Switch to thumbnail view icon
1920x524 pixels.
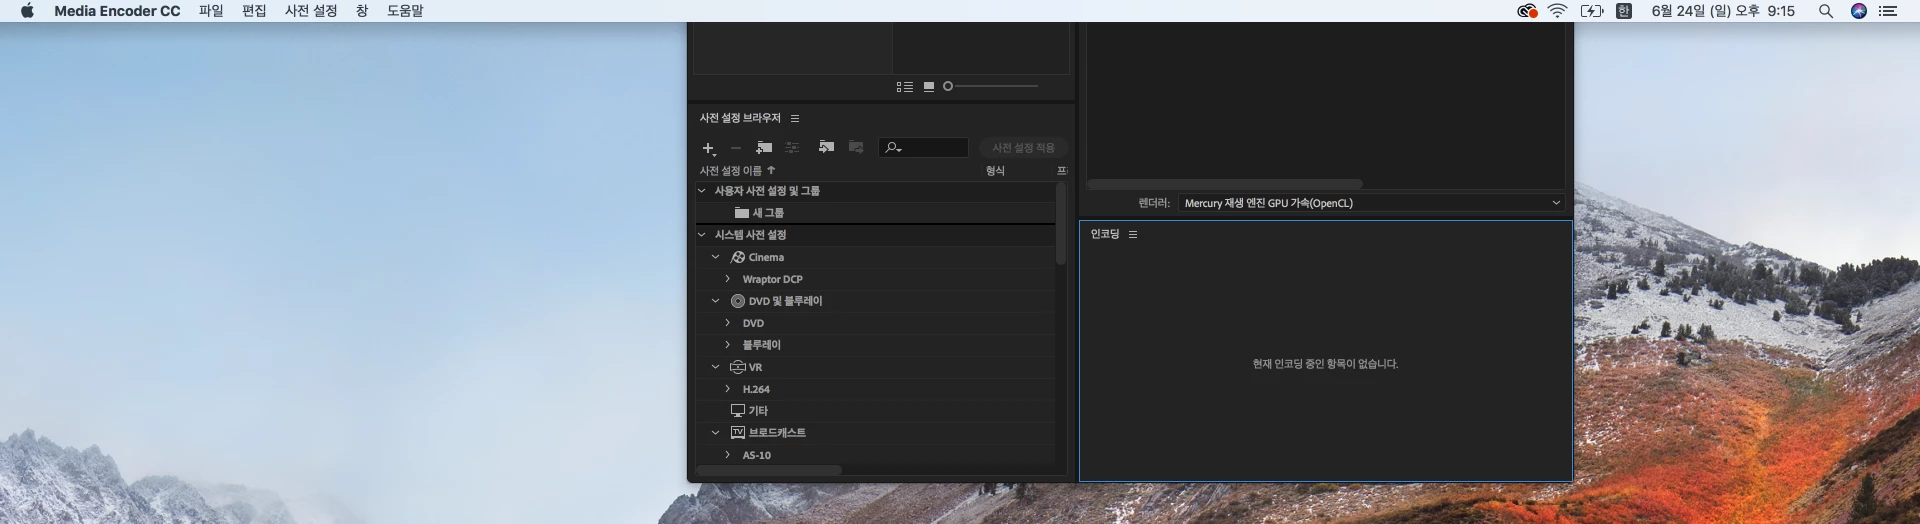coord(929,87)
